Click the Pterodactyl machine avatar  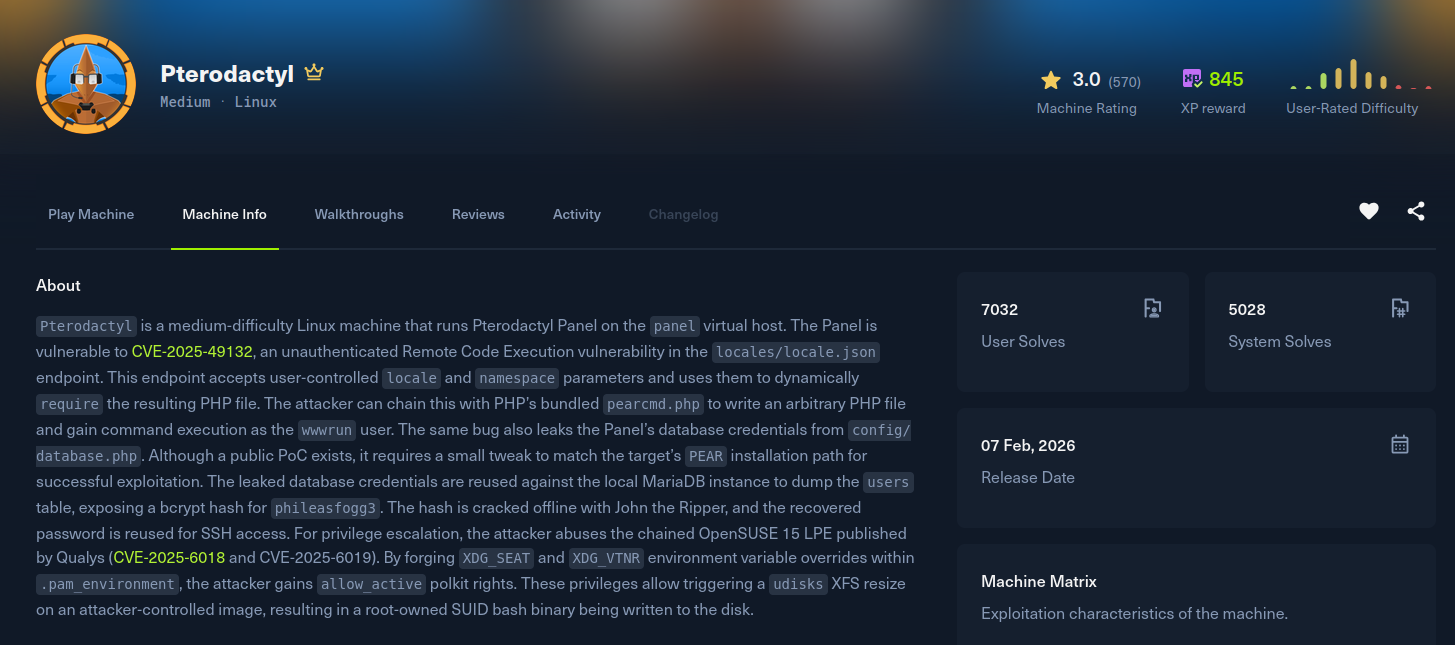pyautogui.click(x=85, y=83)
